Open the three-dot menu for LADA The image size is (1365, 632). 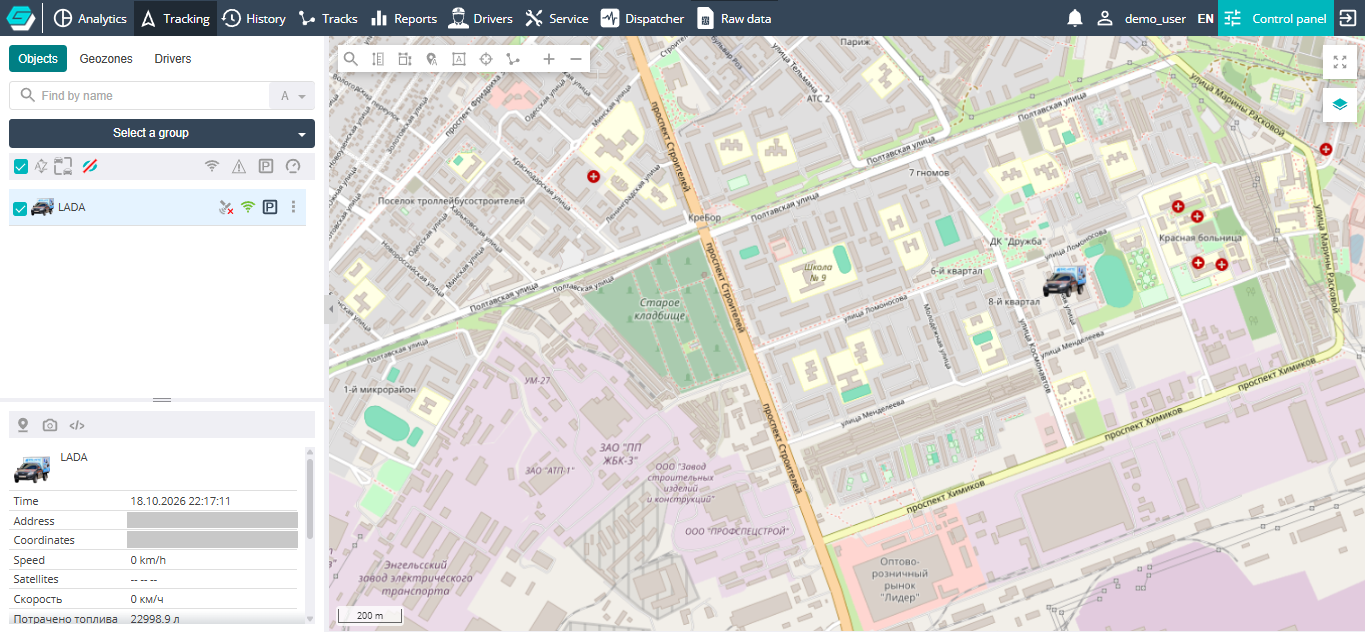[293, 207]
